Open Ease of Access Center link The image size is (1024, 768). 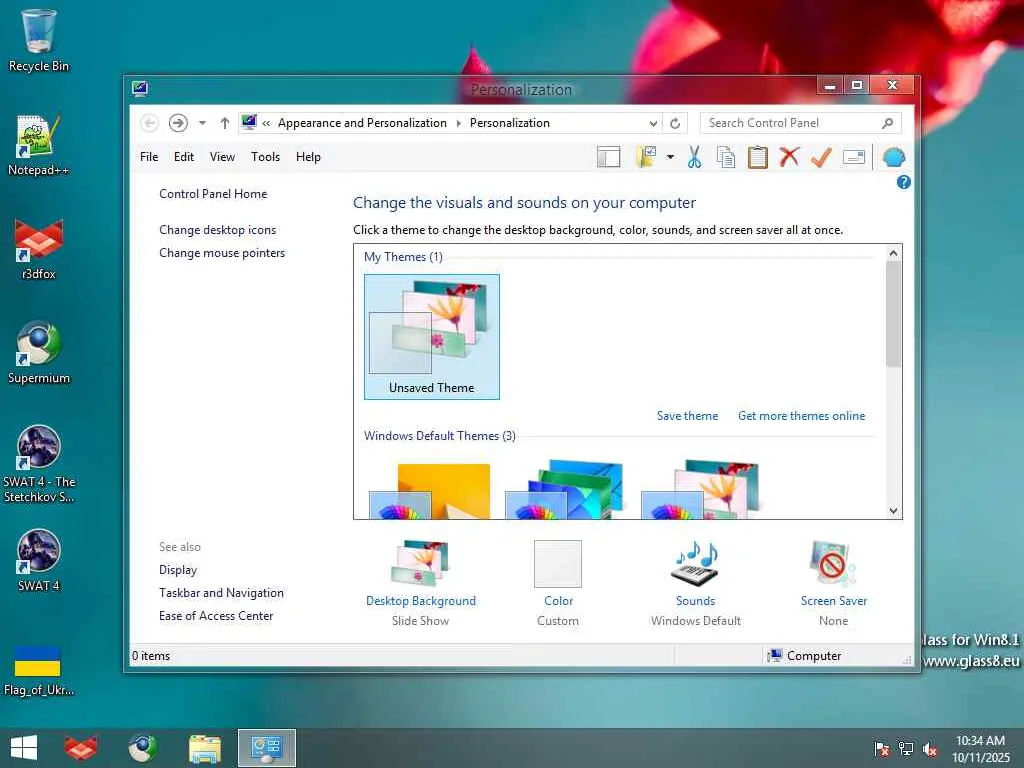(x=216, y=616)
